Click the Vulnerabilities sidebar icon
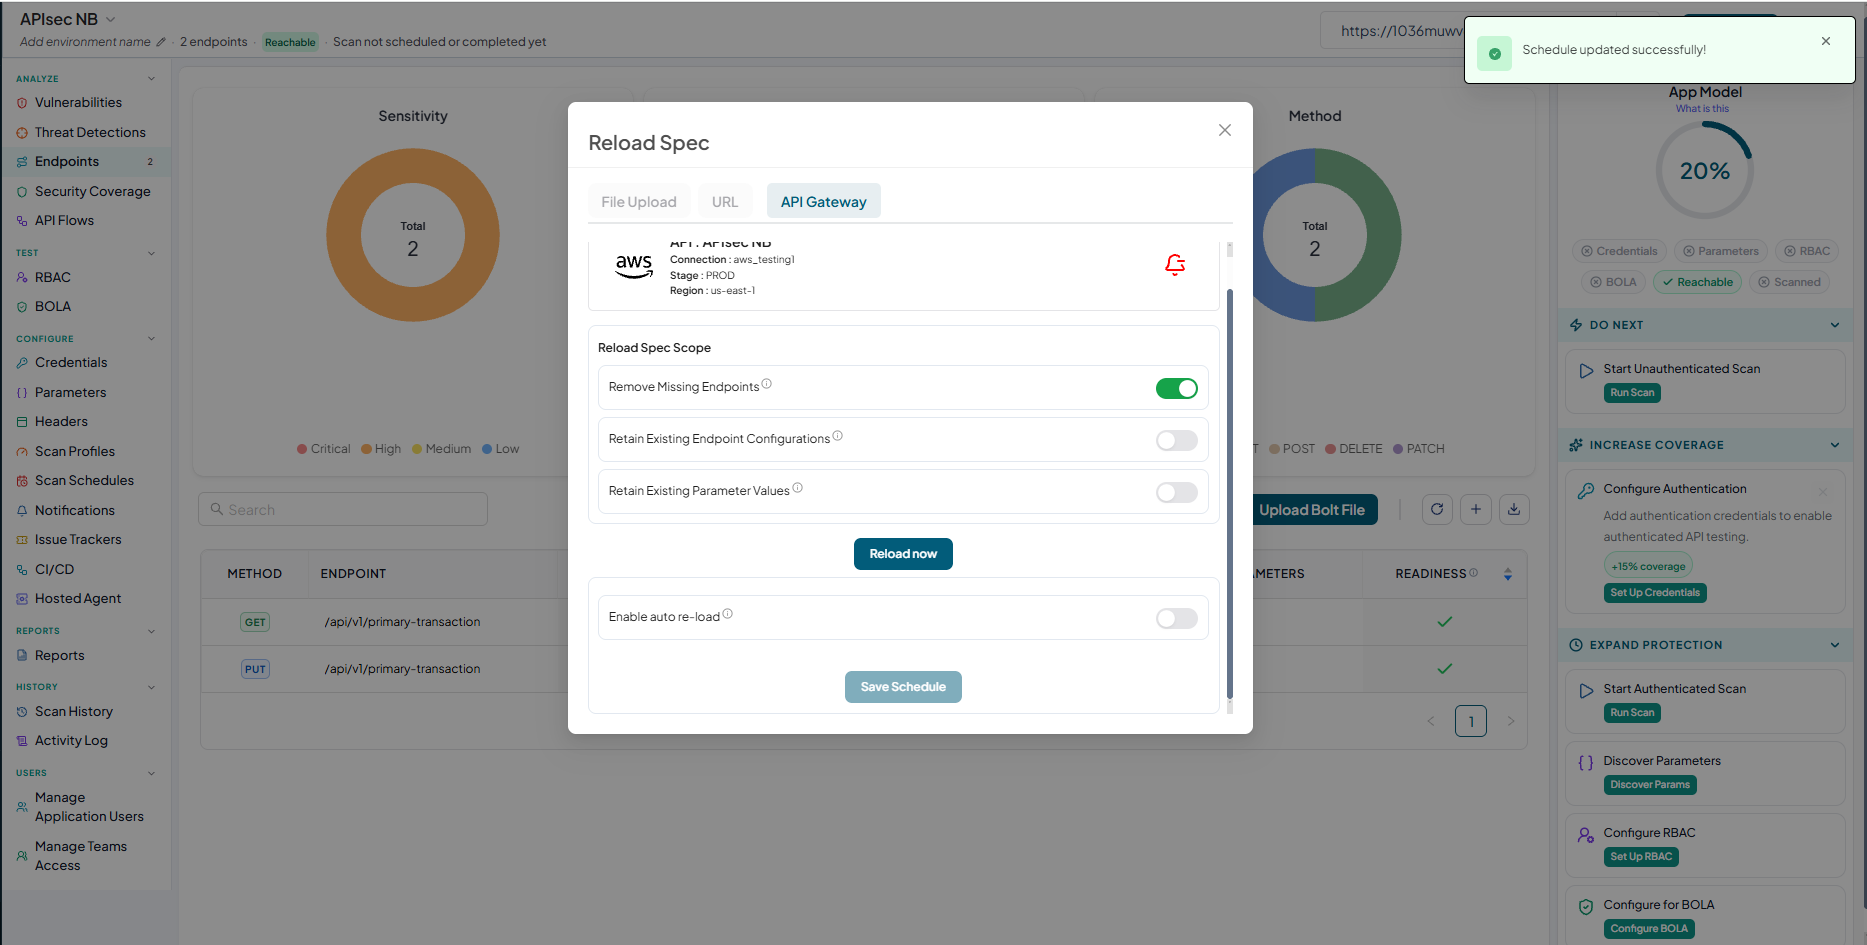 [22, 103]
